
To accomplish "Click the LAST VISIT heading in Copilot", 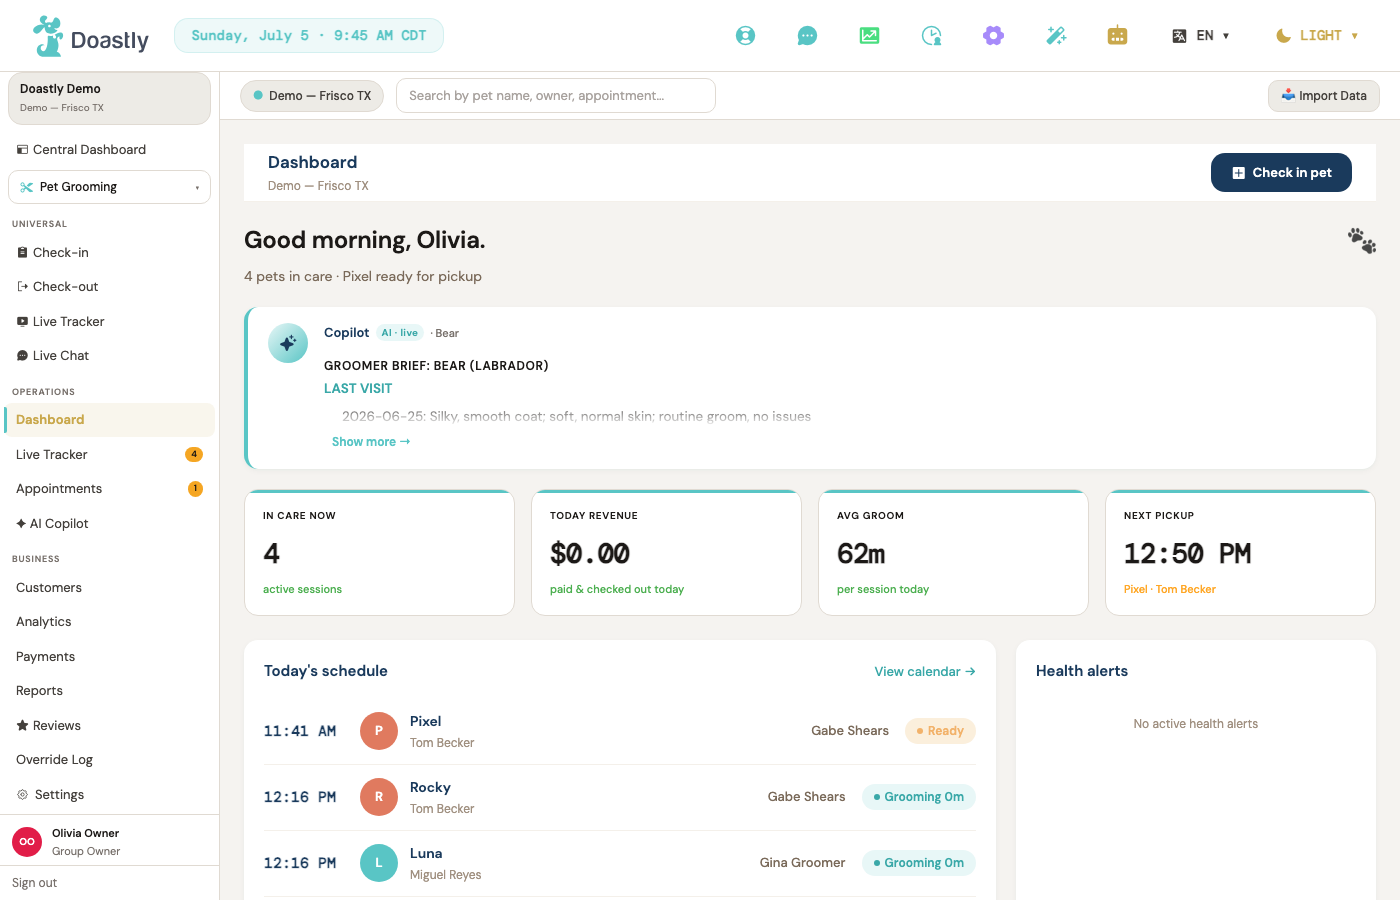I will [358, 389].
